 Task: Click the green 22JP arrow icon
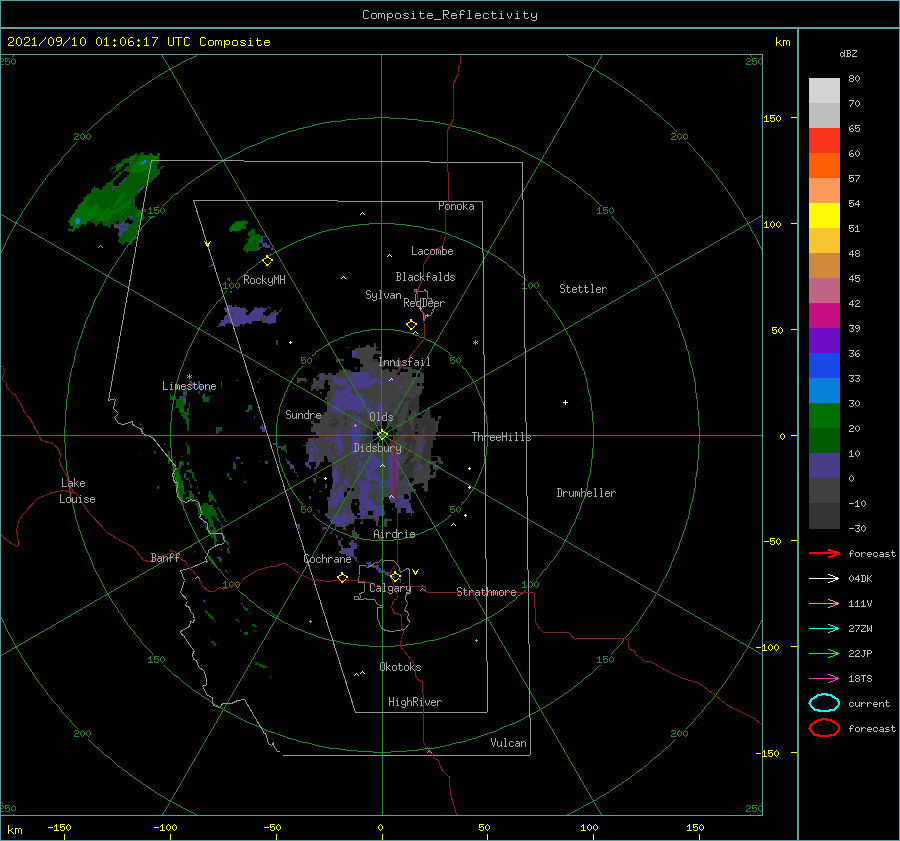pyautogui.click(x=824, y=653)
